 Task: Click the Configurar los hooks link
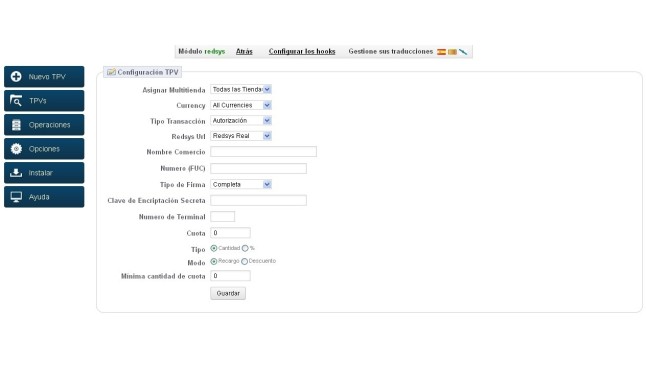tap(302, 52)
